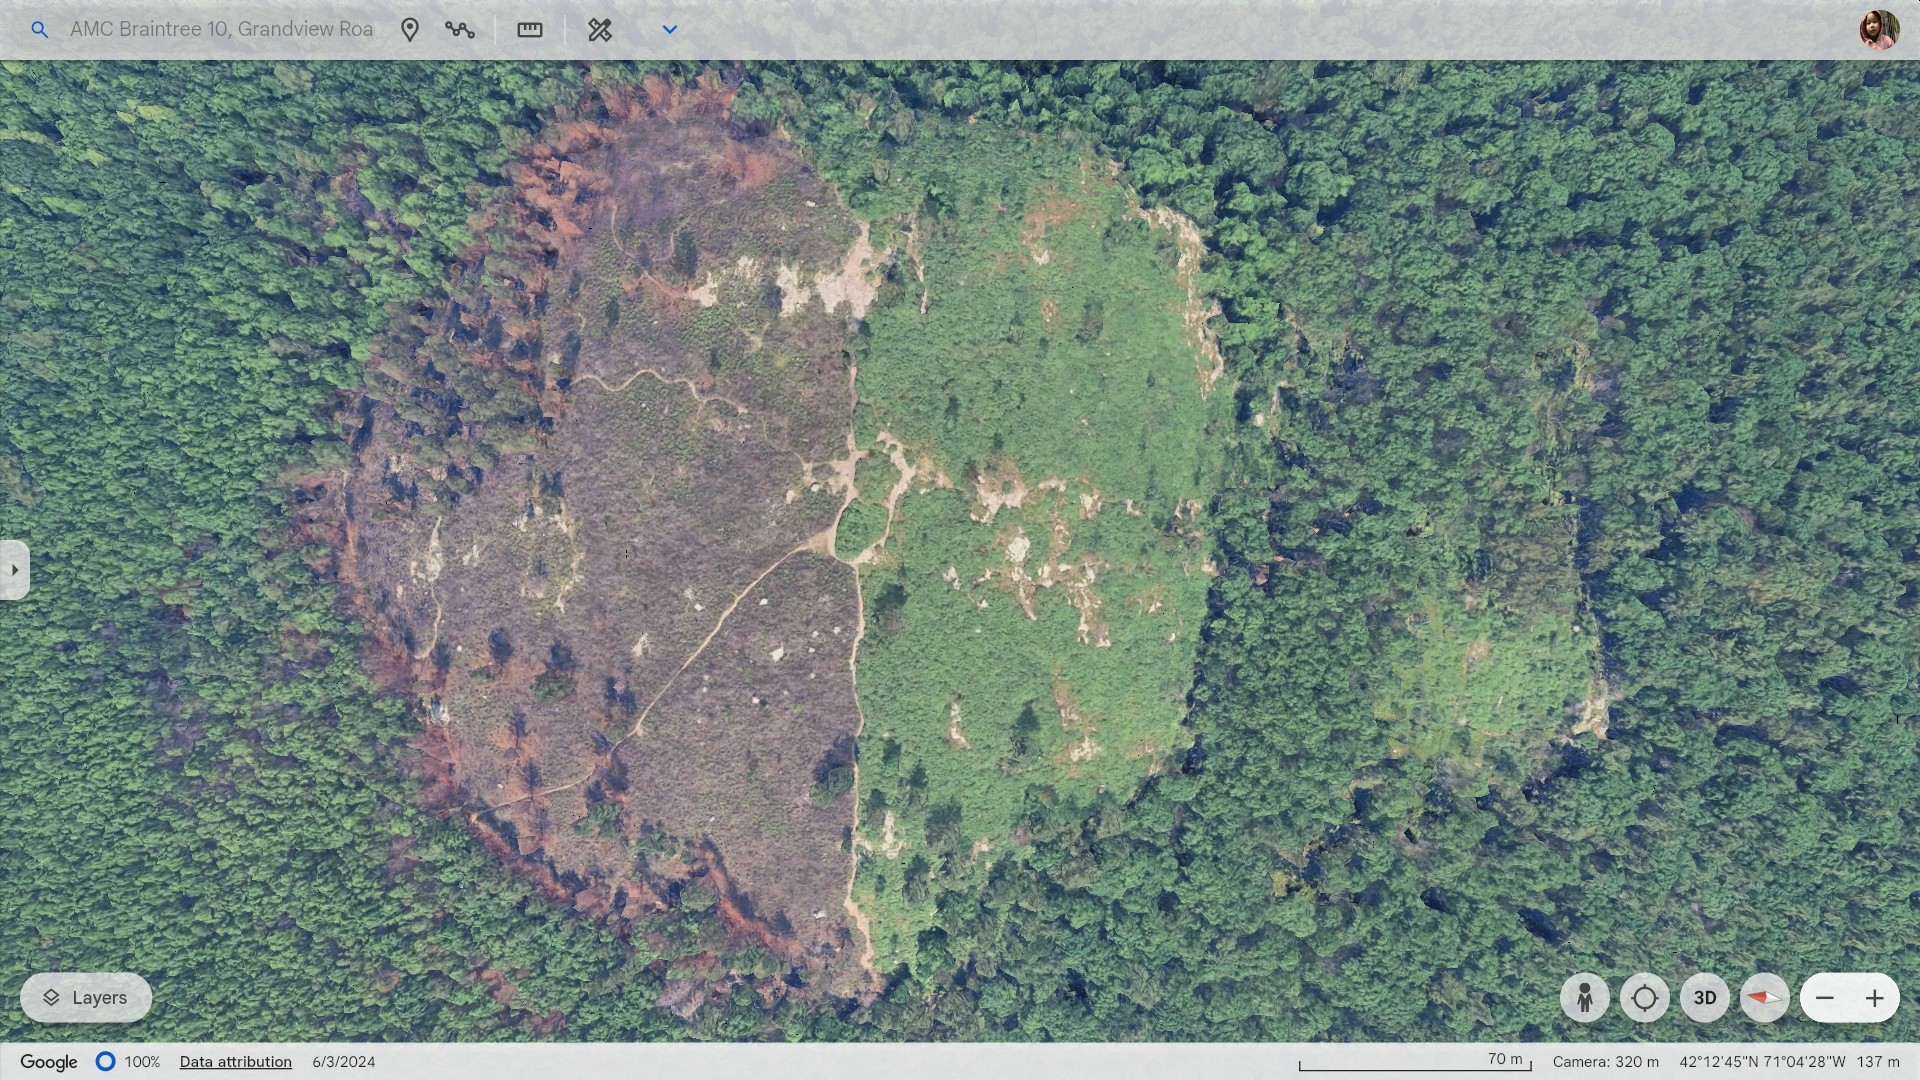Open the Layers button

(x=86, y=998)
